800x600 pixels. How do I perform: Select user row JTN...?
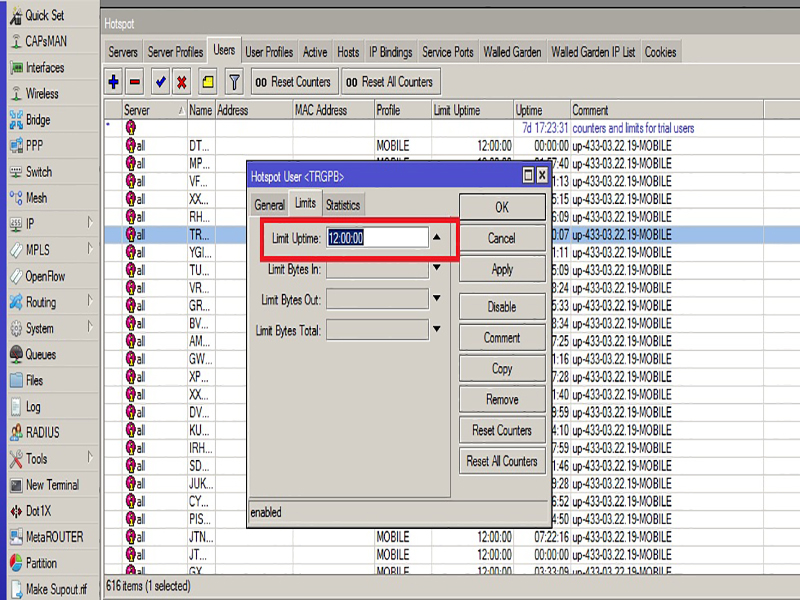(x=434, y=537)
